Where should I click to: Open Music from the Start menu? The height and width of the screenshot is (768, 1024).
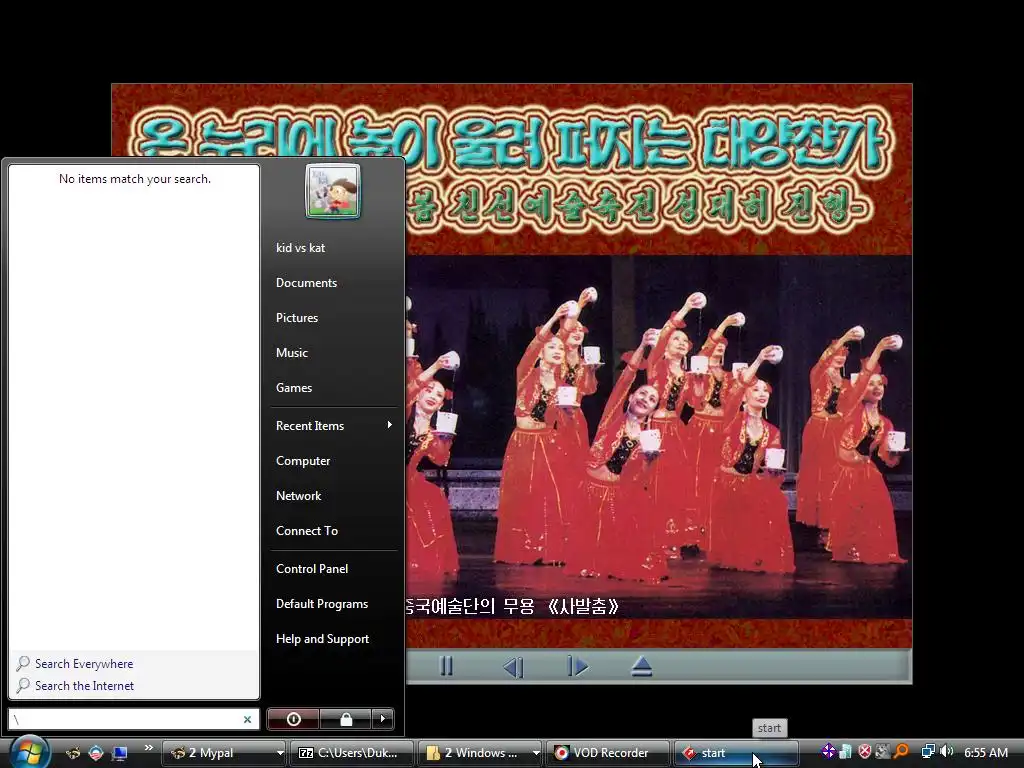pos(291,353)
